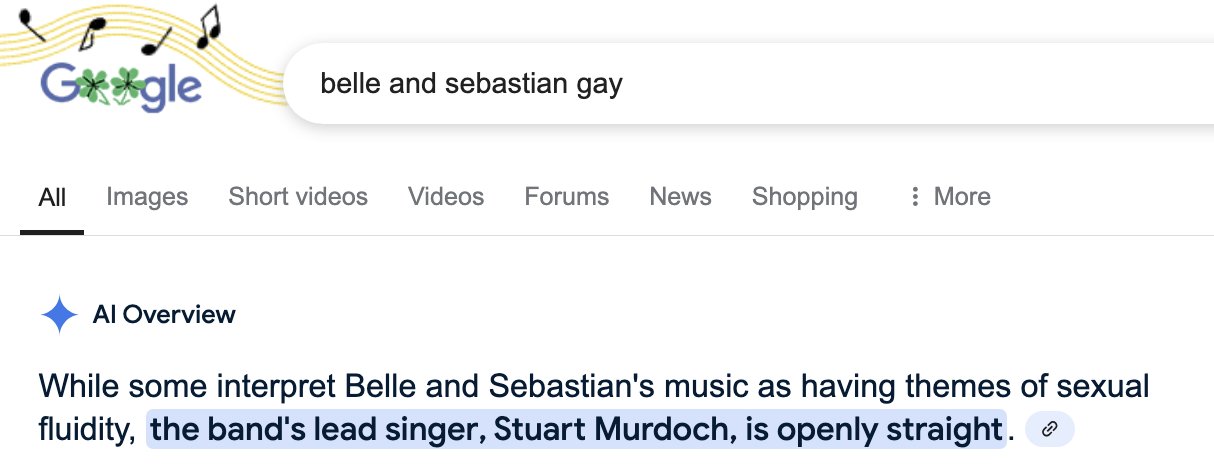Go to the Videos tab
This screenshot has width=1214, height=476.
coord(446,197)
